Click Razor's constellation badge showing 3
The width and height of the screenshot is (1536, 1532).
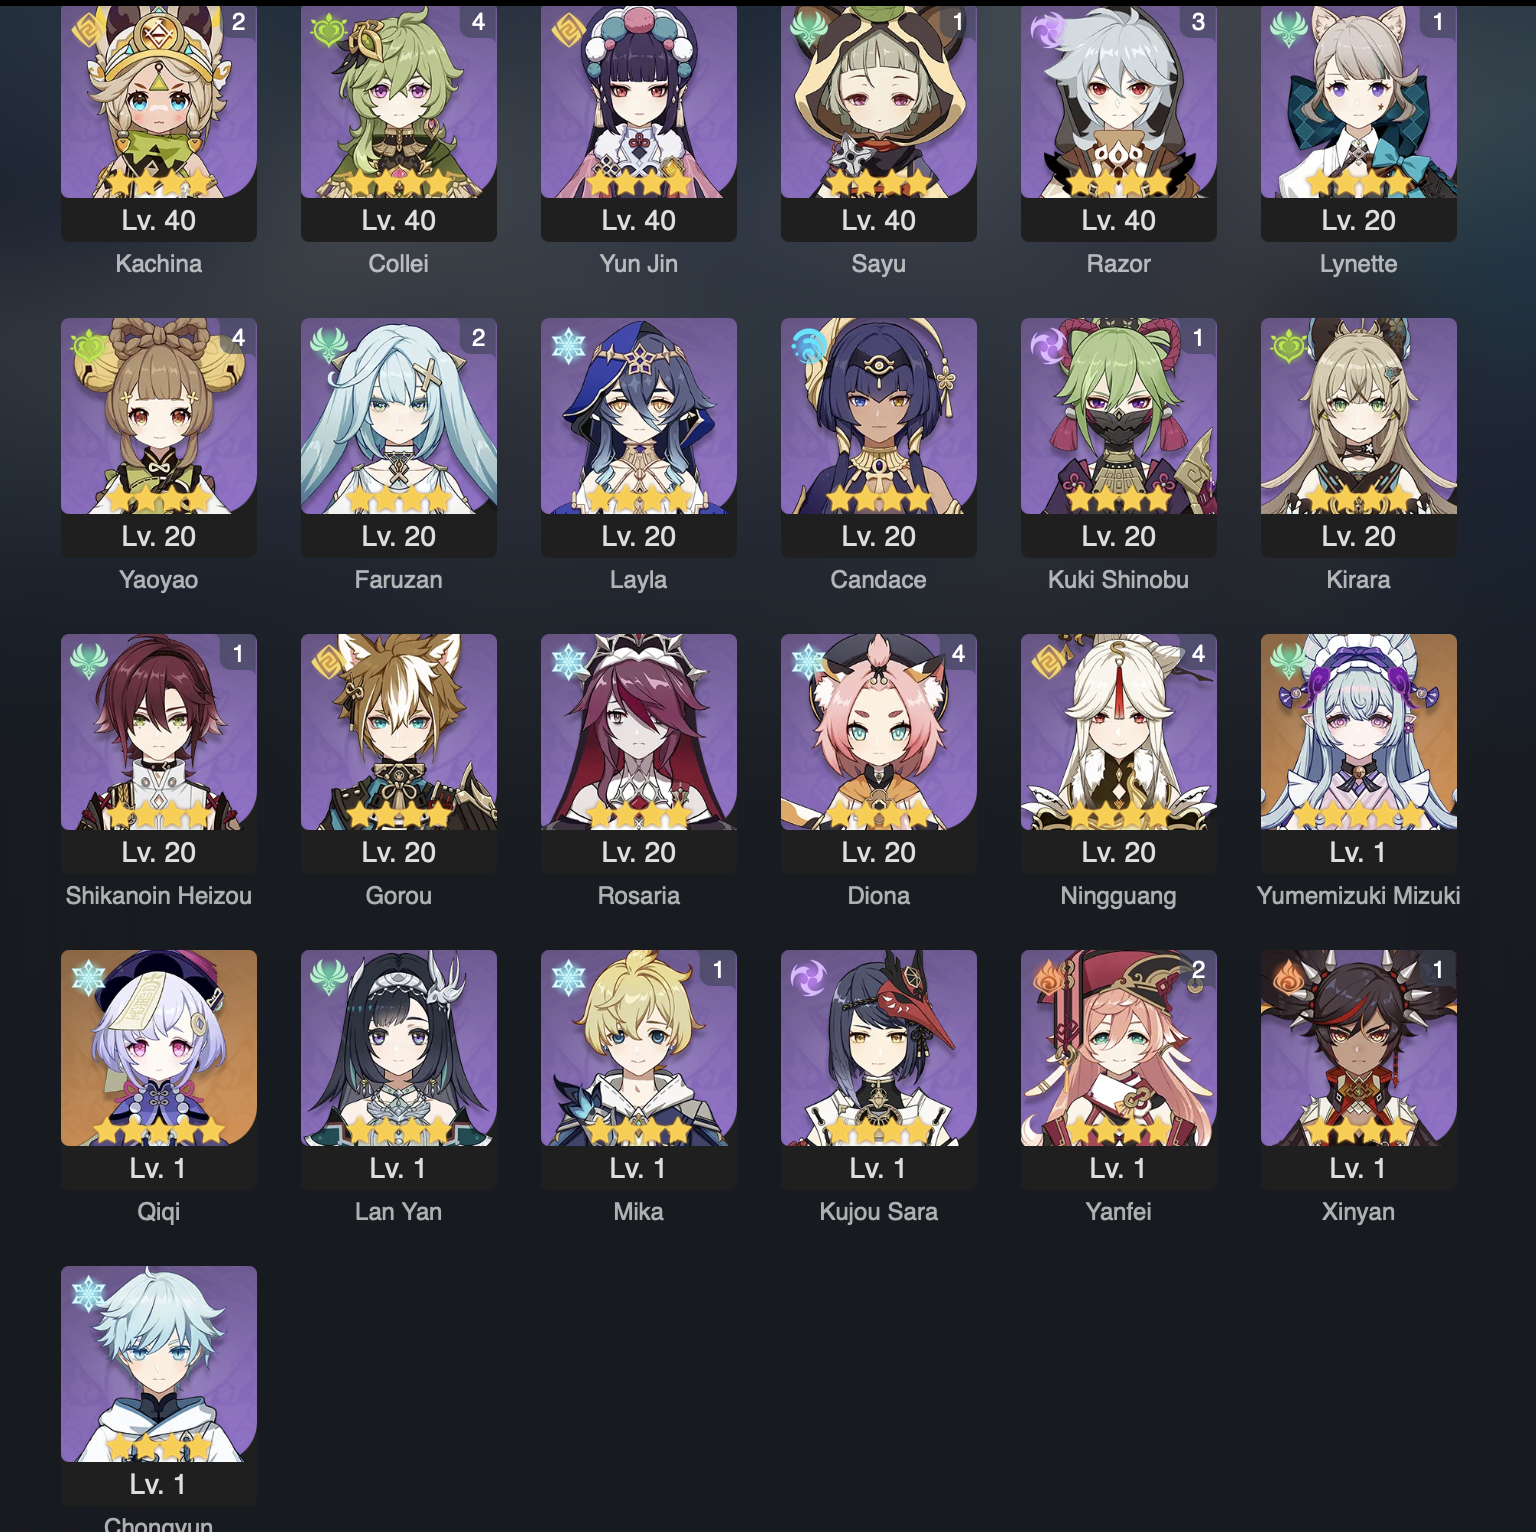click(1198, 22)
